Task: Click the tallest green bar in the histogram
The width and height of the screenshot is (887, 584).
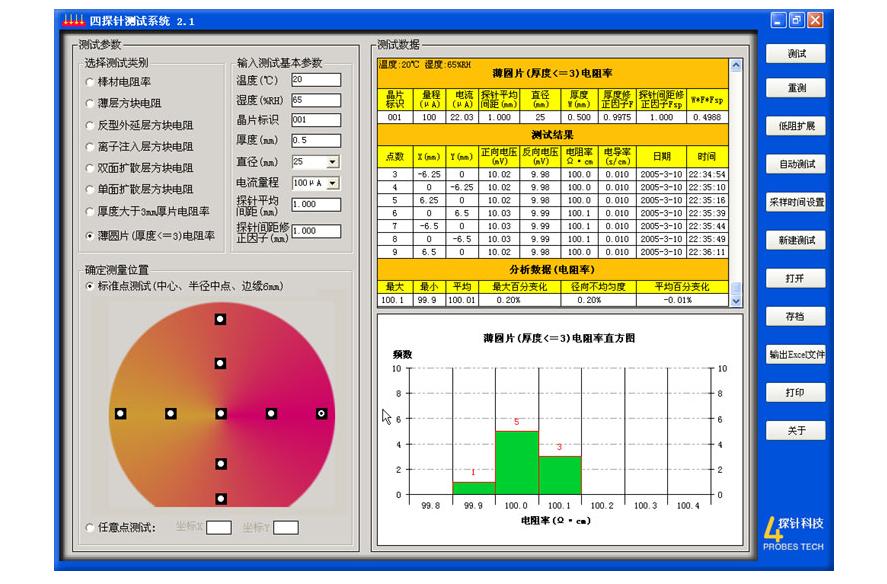Action: (x=517, y=462)
